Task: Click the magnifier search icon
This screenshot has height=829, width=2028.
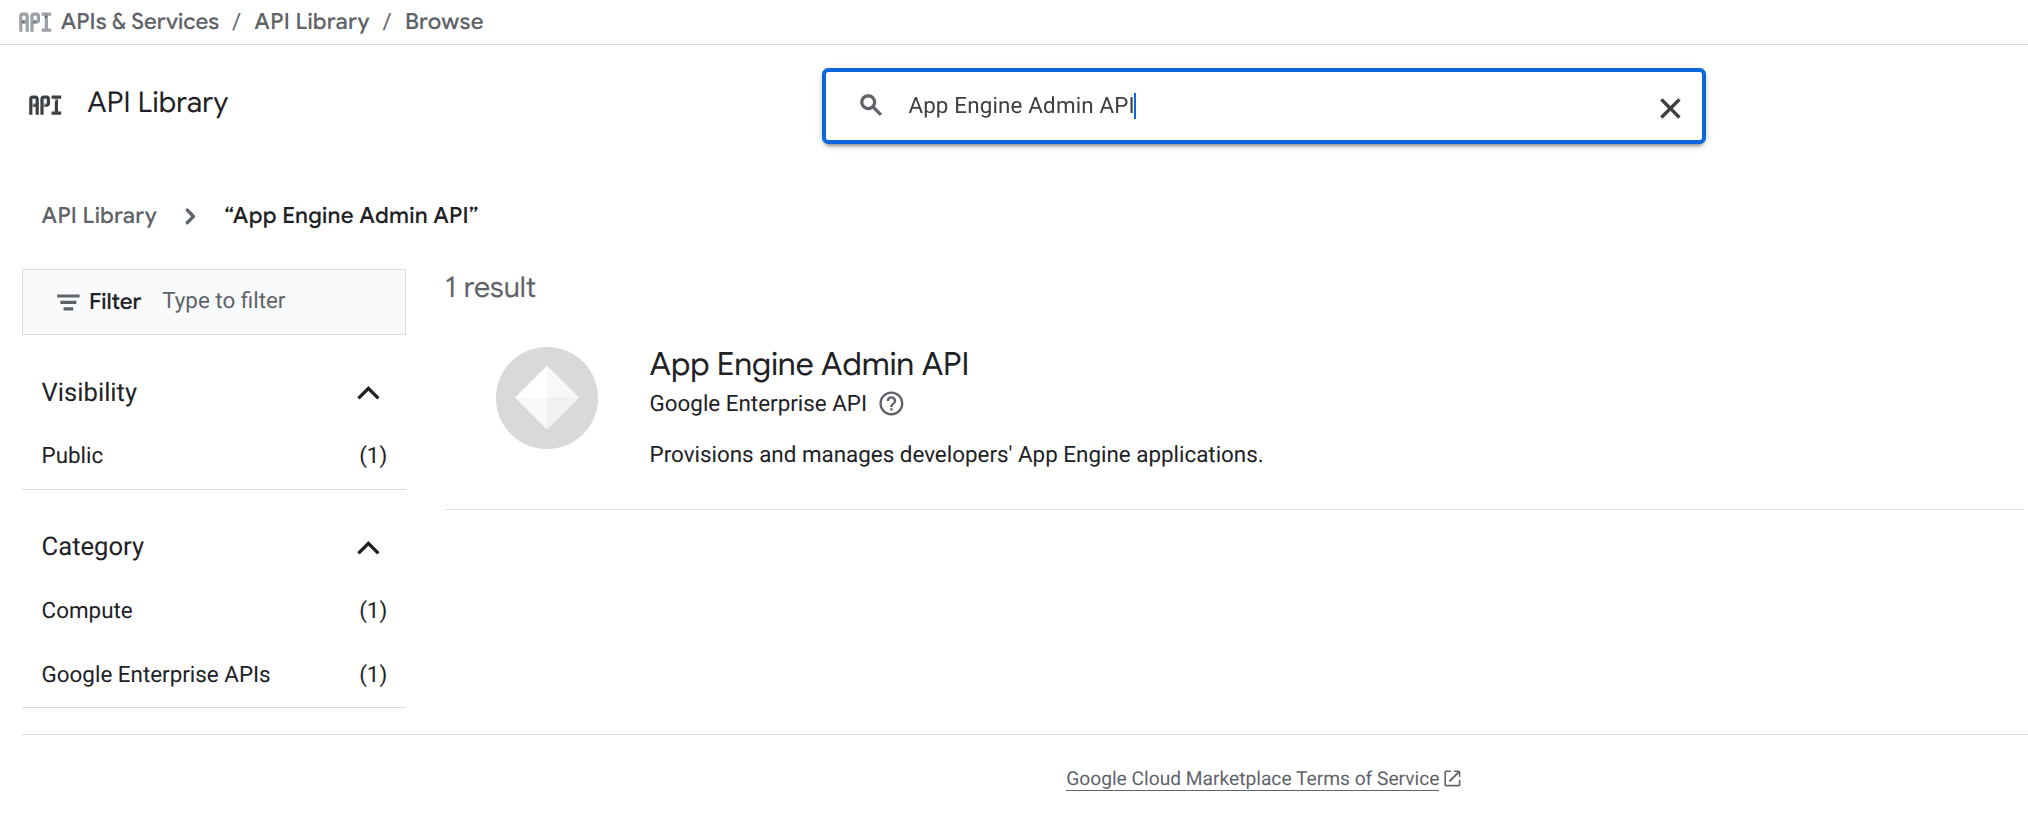Action: [871, 105]
